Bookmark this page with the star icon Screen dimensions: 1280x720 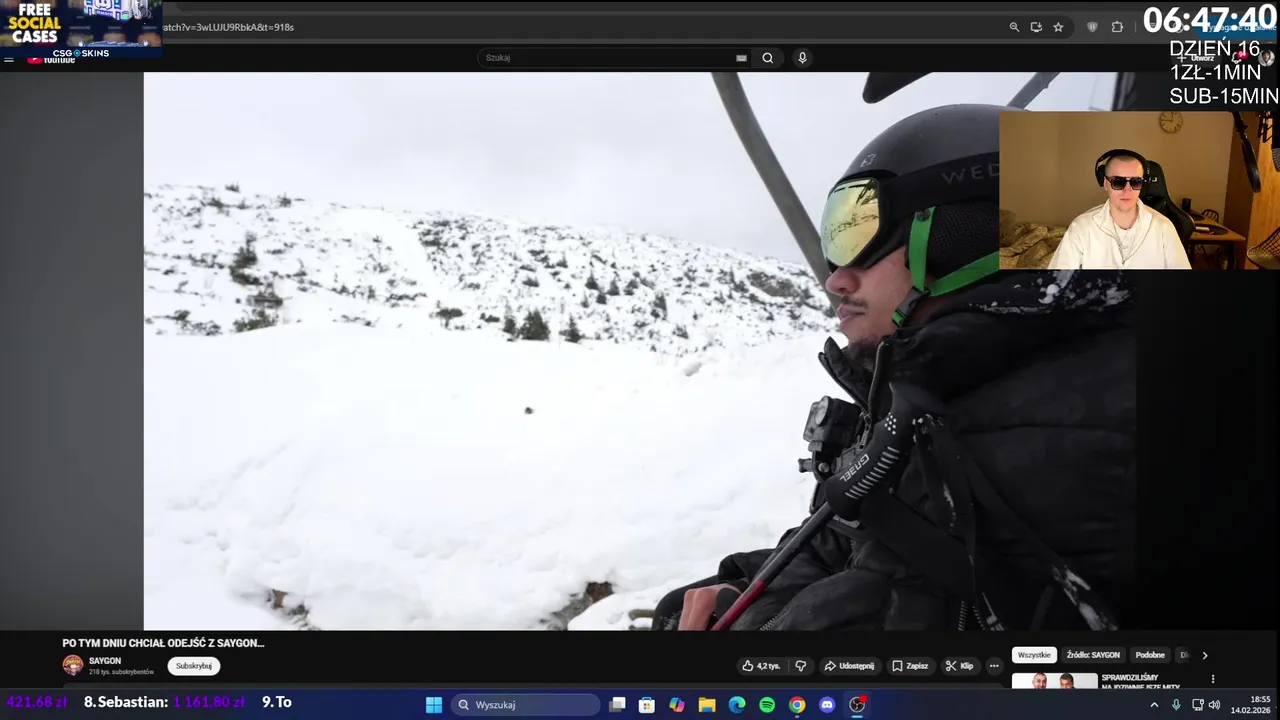tap(1058, 27)
